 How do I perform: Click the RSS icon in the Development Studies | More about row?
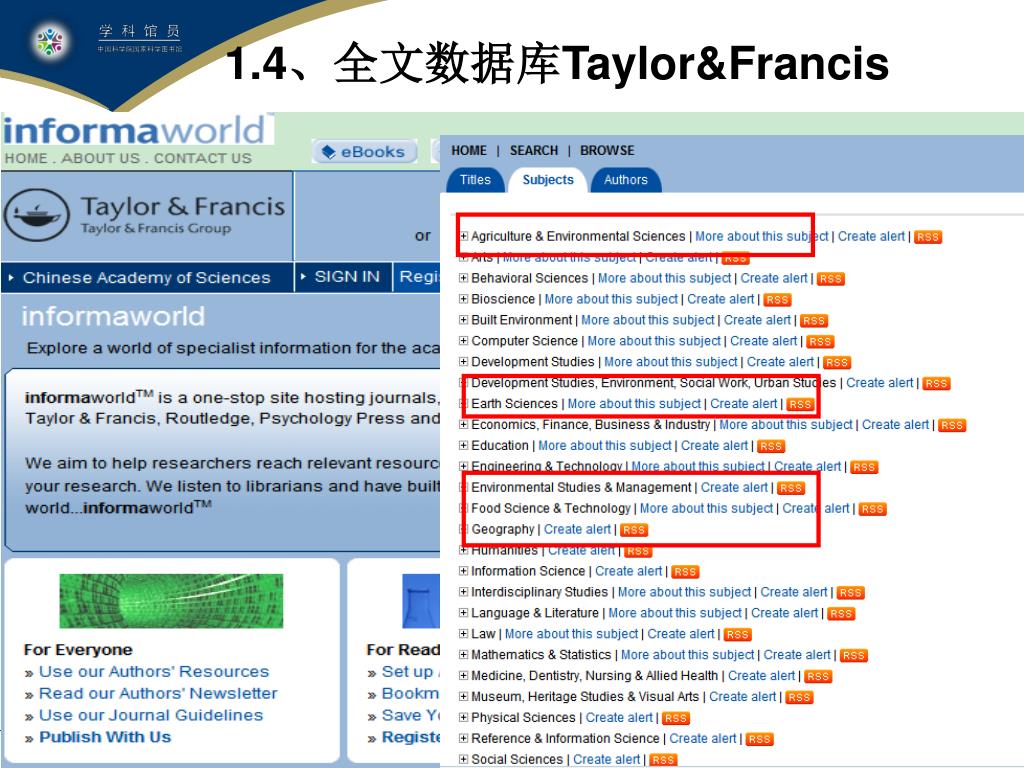pos(837,362)
